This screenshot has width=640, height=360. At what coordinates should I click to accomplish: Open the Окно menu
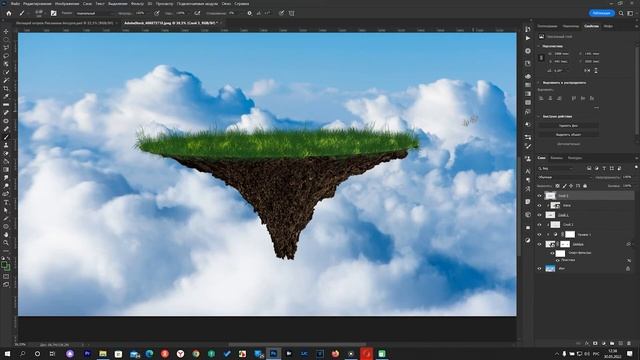tap(226, 4)
